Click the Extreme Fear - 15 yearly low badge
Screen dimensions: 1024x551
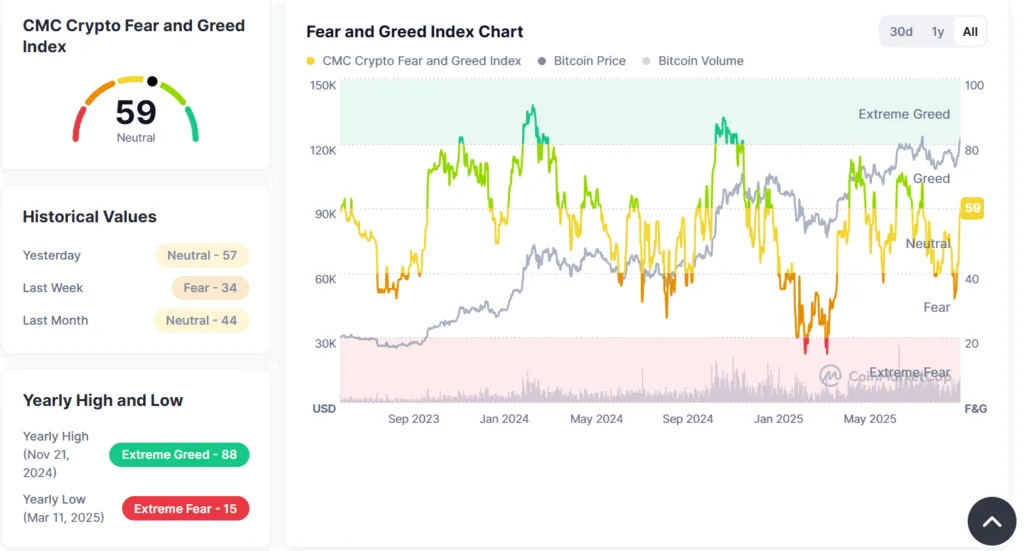pos(185,509)
